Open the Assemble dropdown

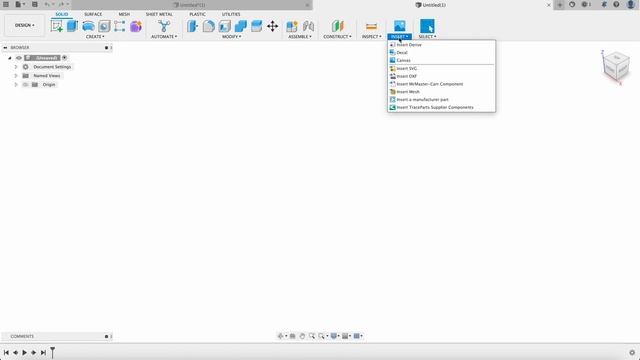pos(300,37)
